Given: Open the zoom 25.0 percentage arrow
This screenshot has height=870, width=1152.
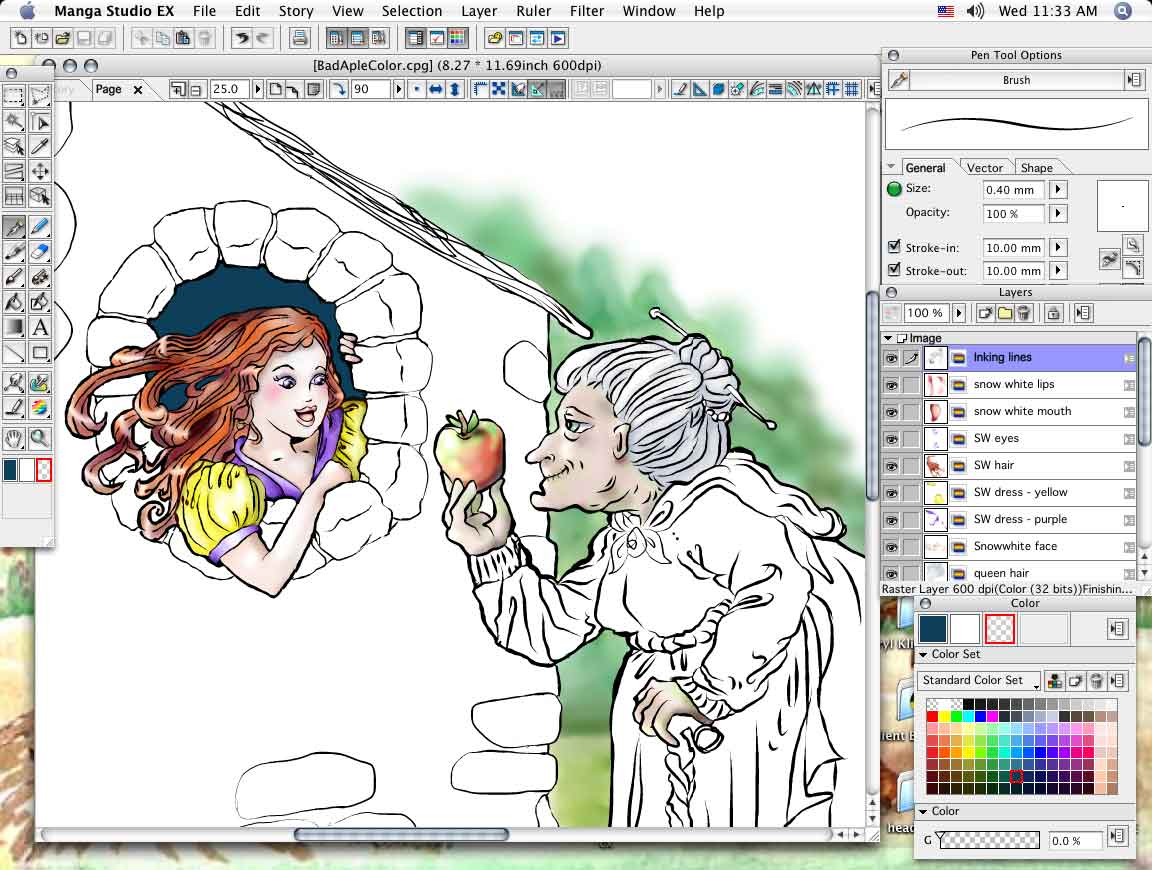Looking at the screenshot, I should pos(257,90).
